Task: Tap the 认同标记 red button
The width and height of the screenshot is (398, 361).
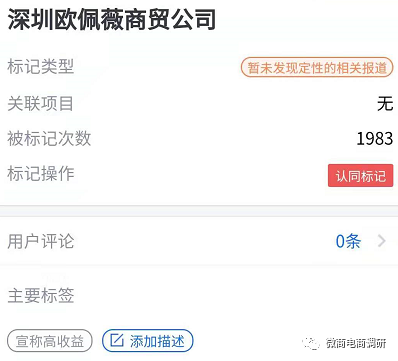Action: tap(360, 175)
